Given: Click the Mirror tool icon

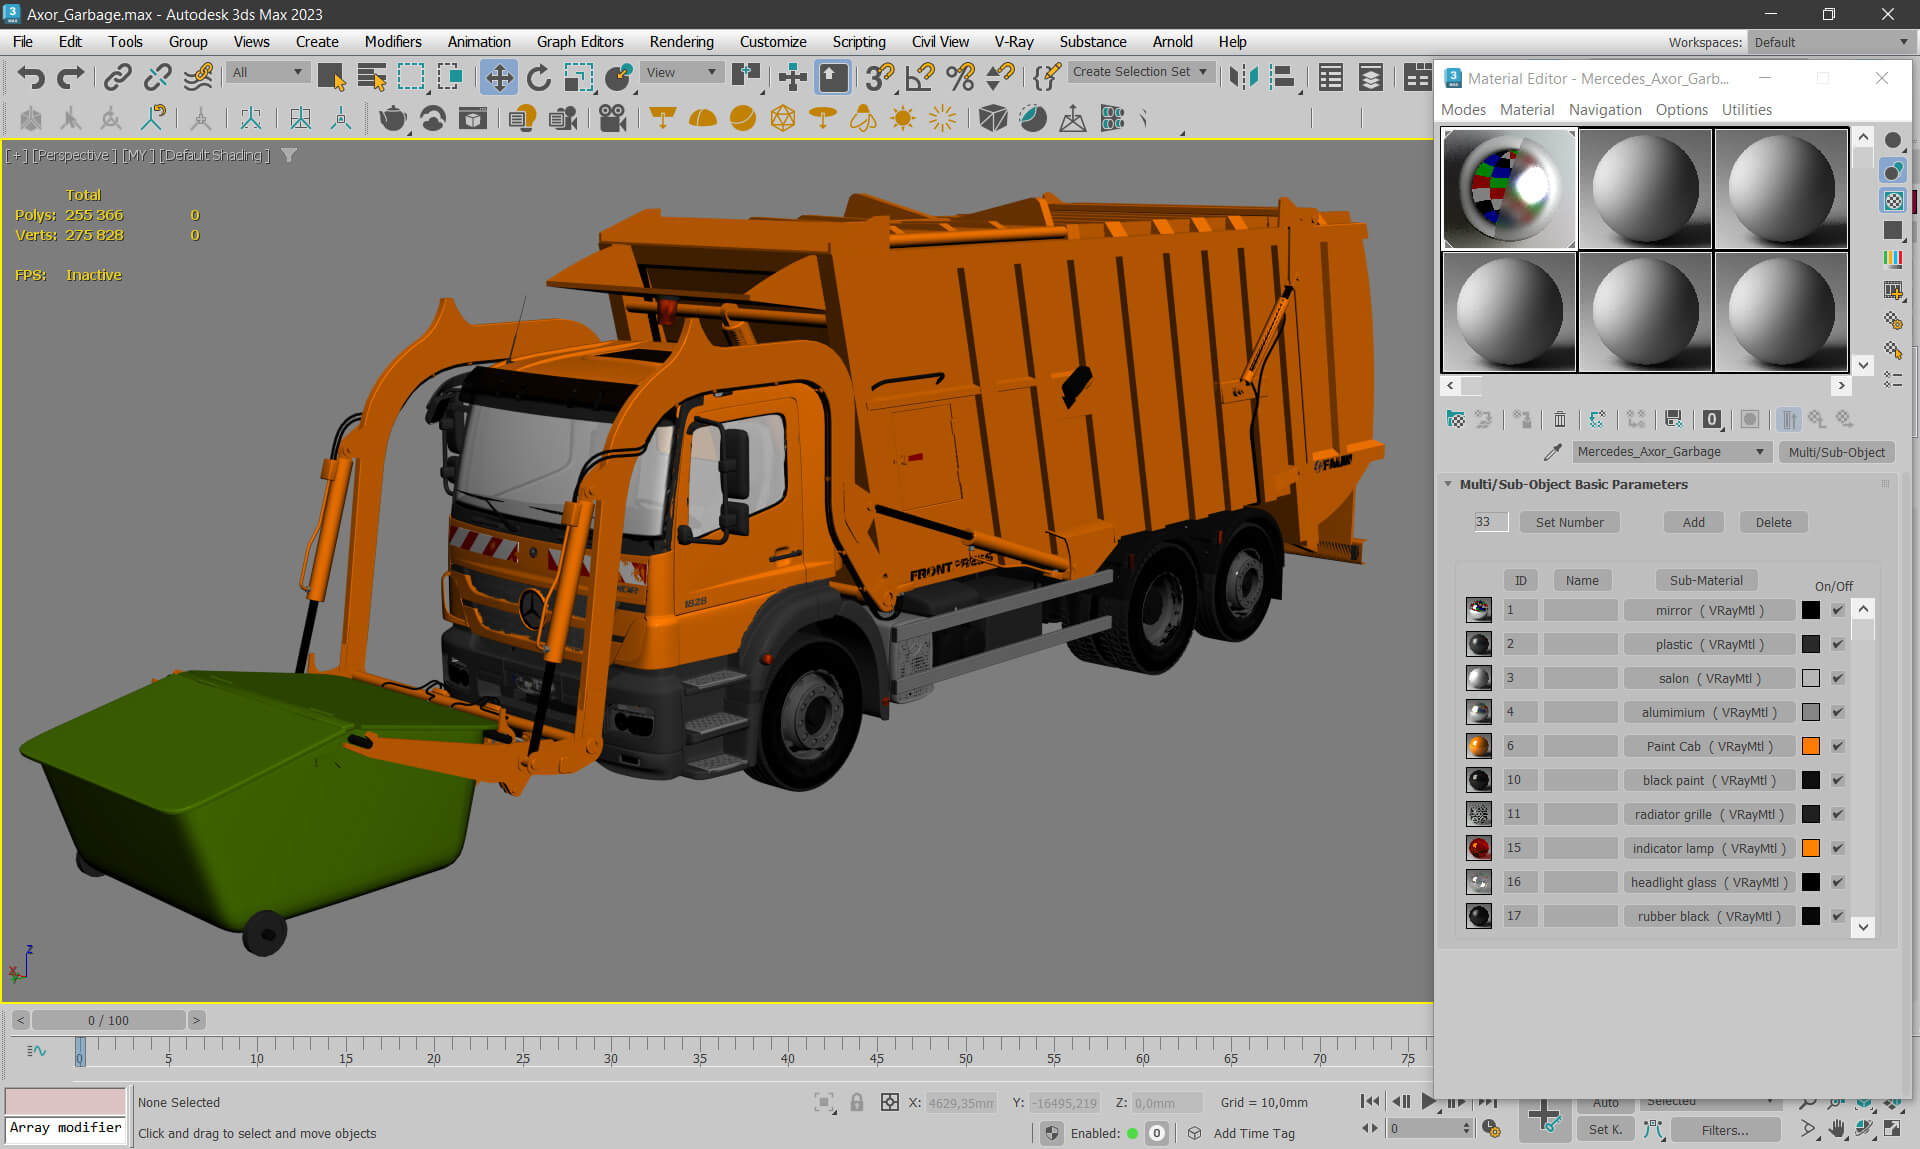Looking at the screenshot, I should point(1243,77).
